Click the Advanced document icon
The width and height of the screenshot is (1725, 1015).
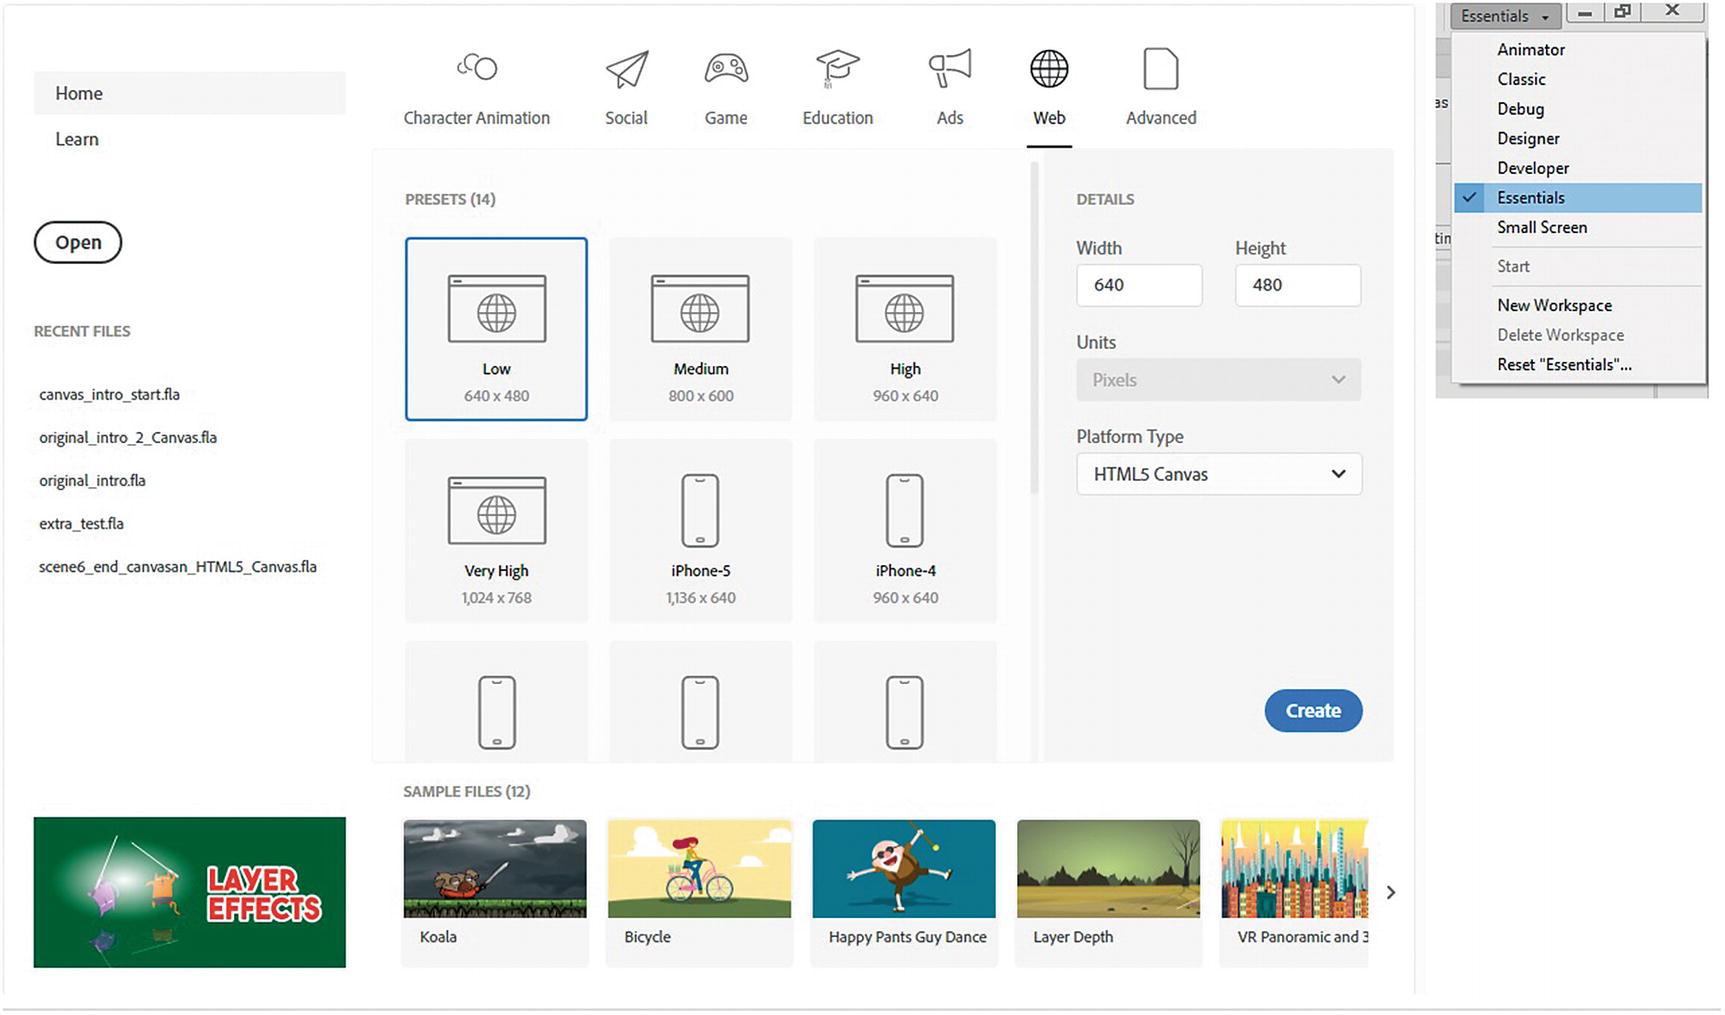coord(1160,69)
